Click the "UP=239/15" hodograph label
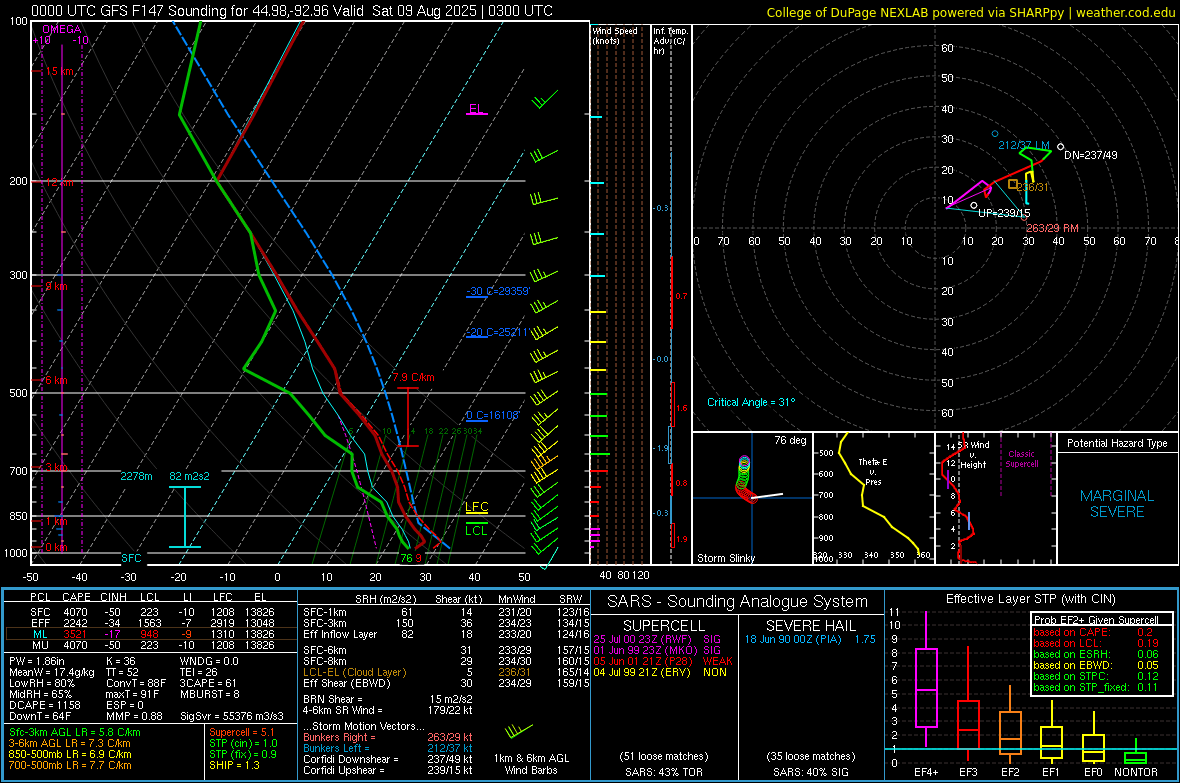The image size is (1180, 783). click(x=1004, y=213)
